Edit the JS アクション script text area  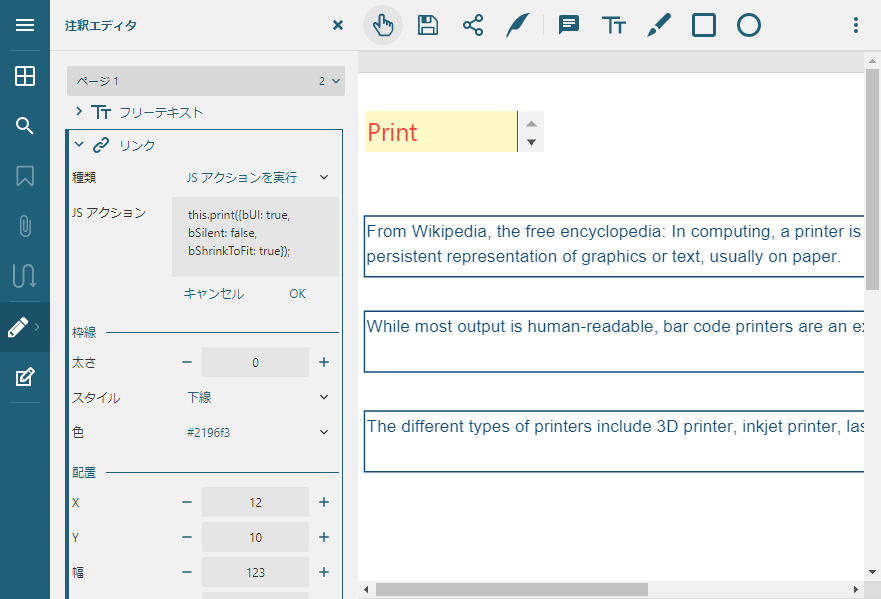(x=256, y=237)
